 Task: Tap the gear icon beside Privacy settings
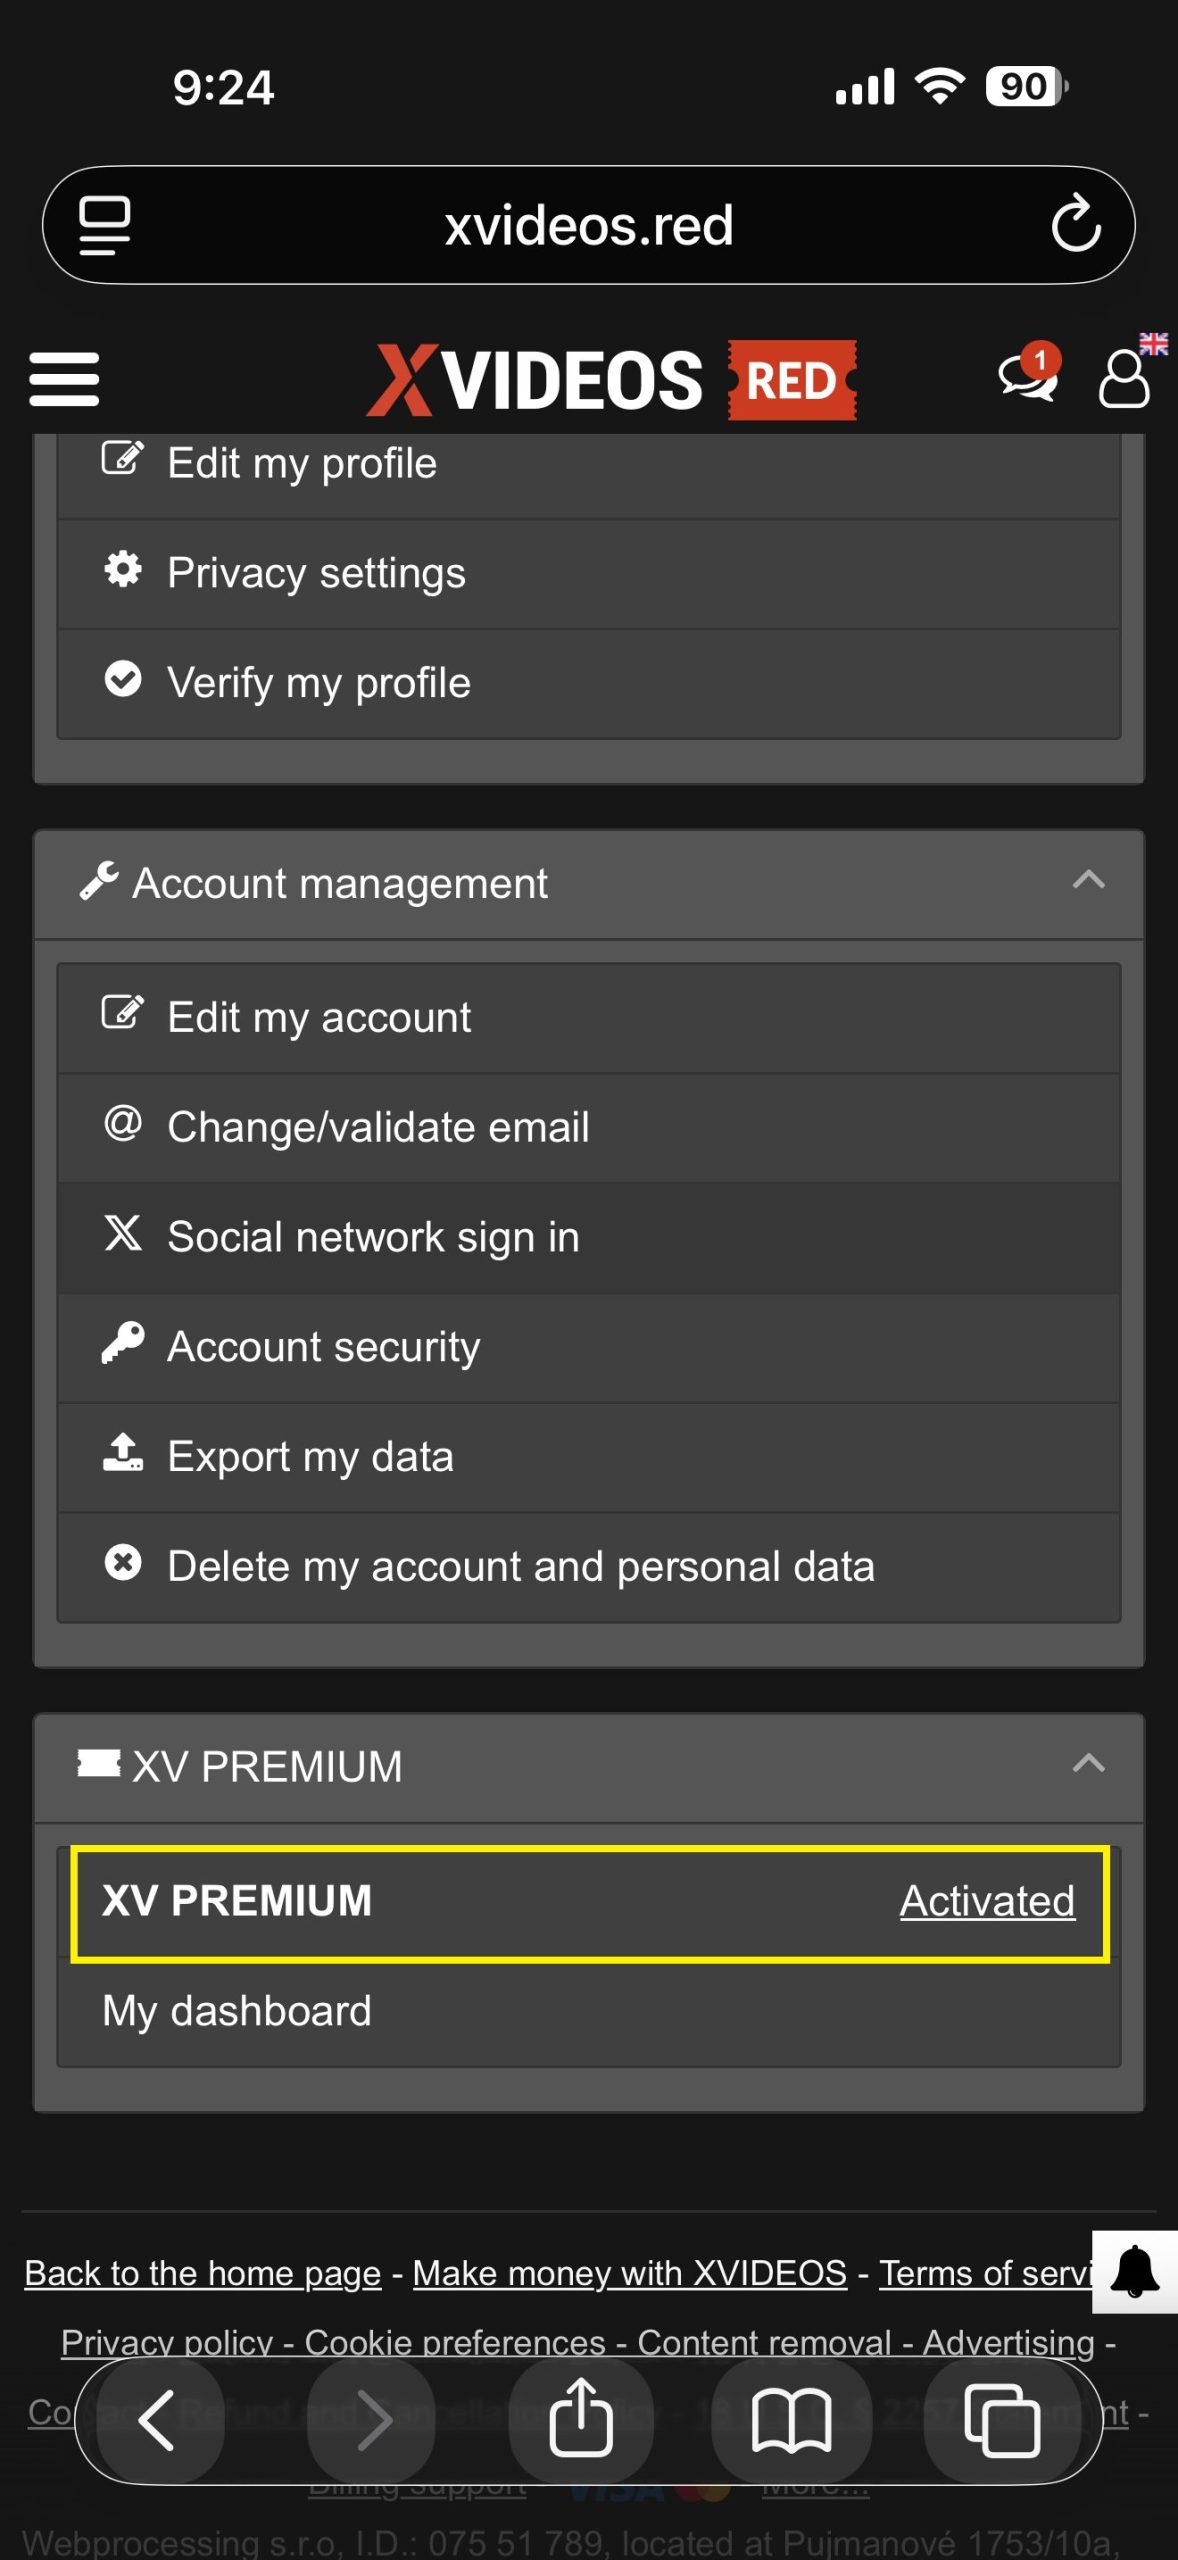(123, 568)
